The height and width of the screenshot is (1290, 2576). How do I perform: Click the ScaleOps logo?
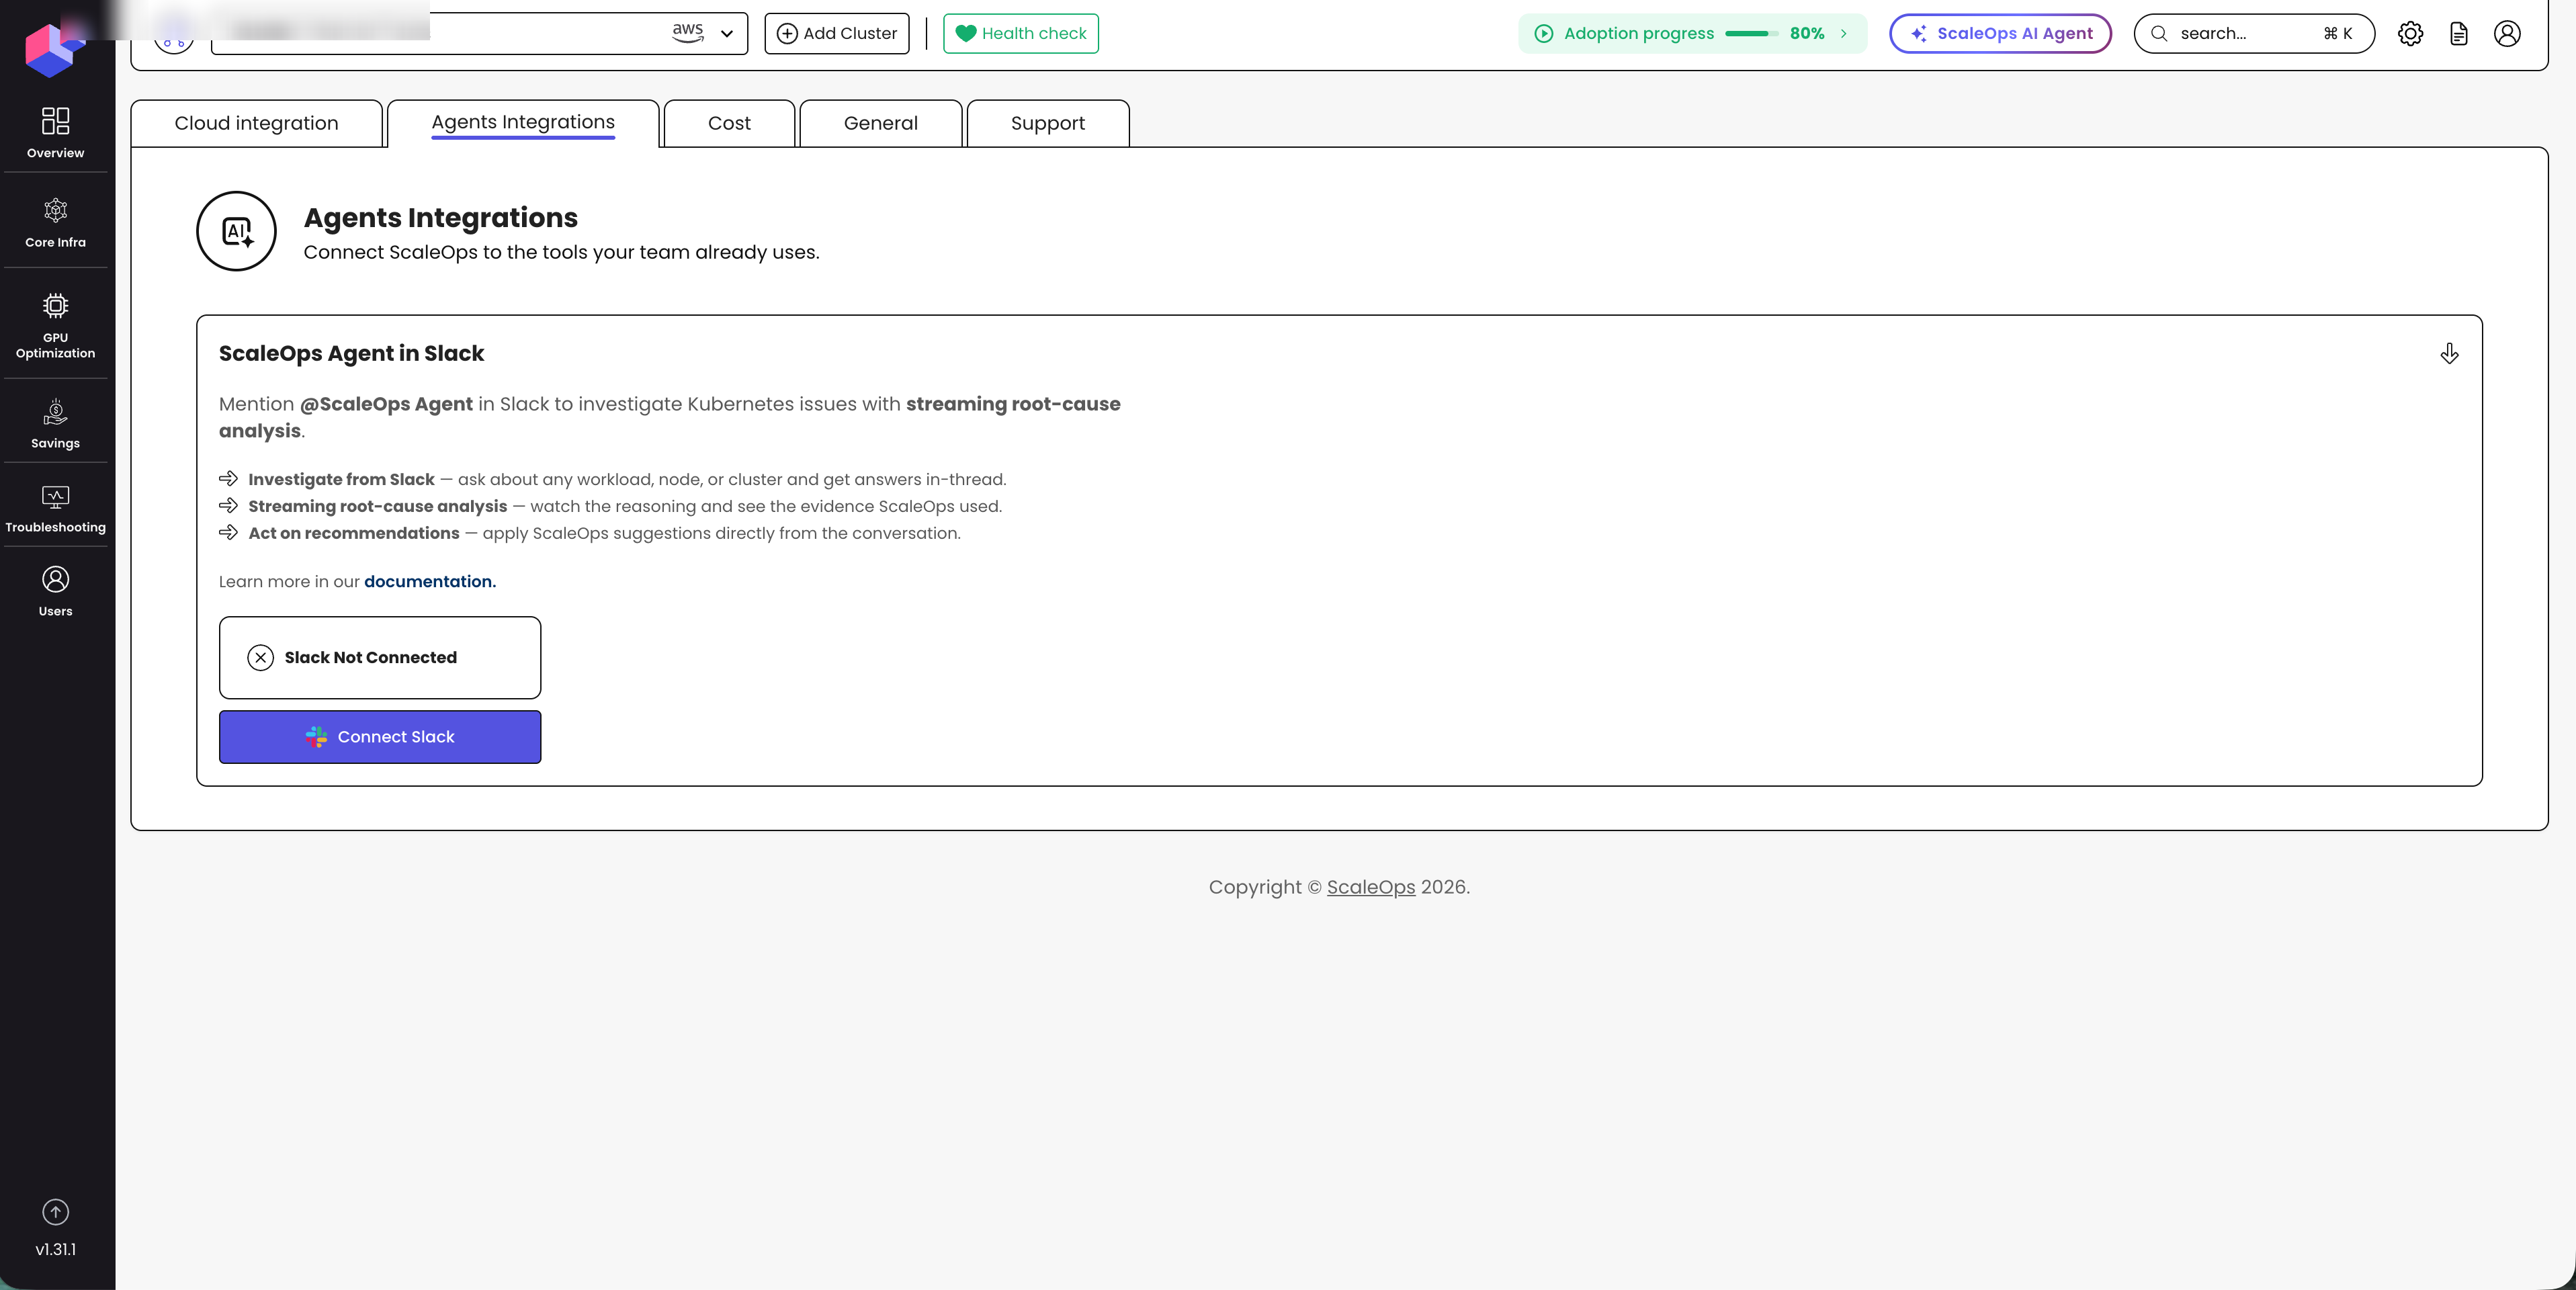(55, 50)
